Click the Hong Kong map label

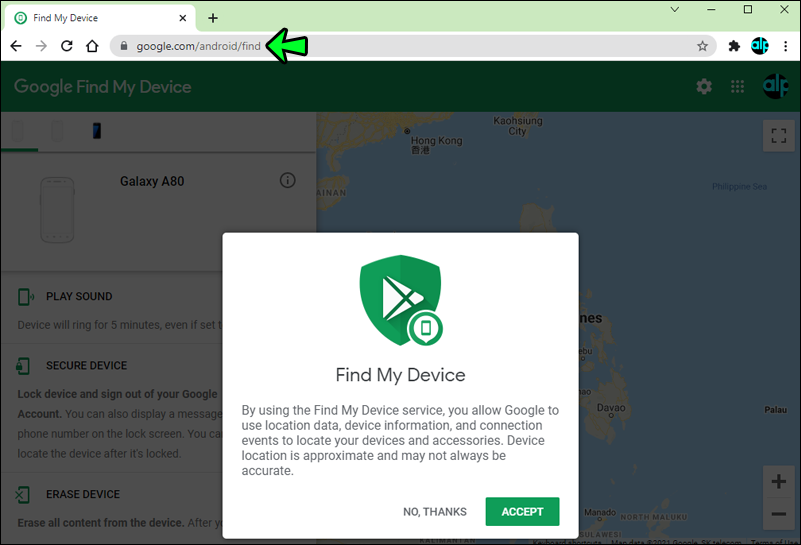click(x=436, y=145)
